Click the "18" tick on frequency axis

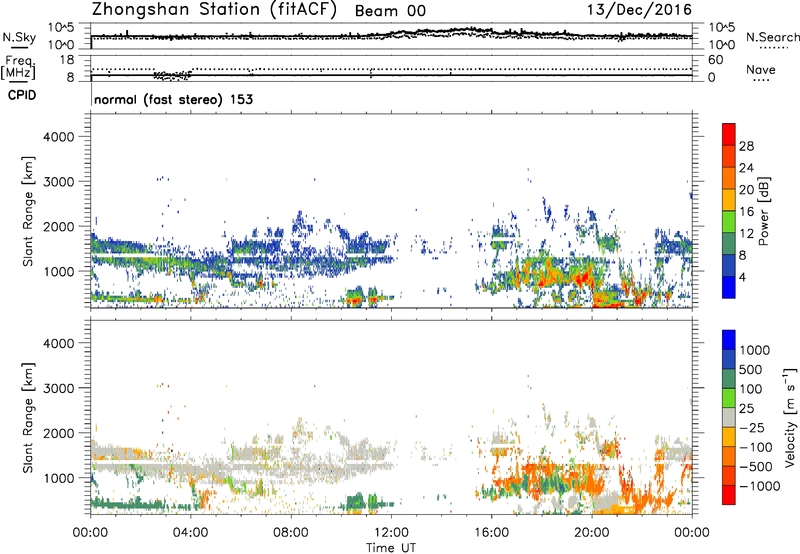[67, 60]
